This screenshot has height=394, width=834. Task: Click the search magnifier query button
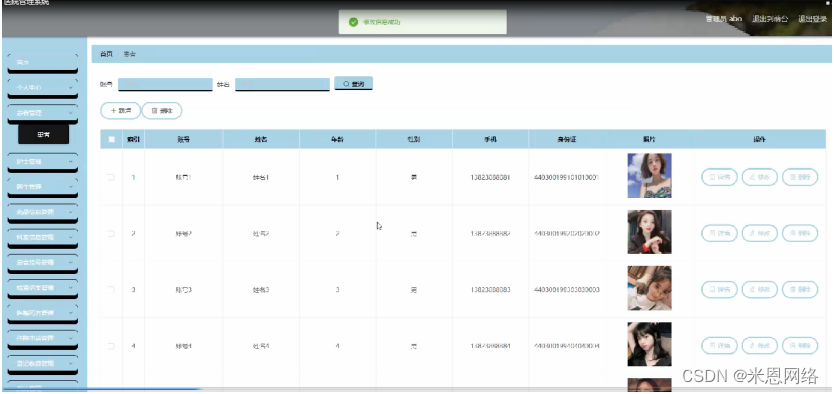[x=353, y=83]
